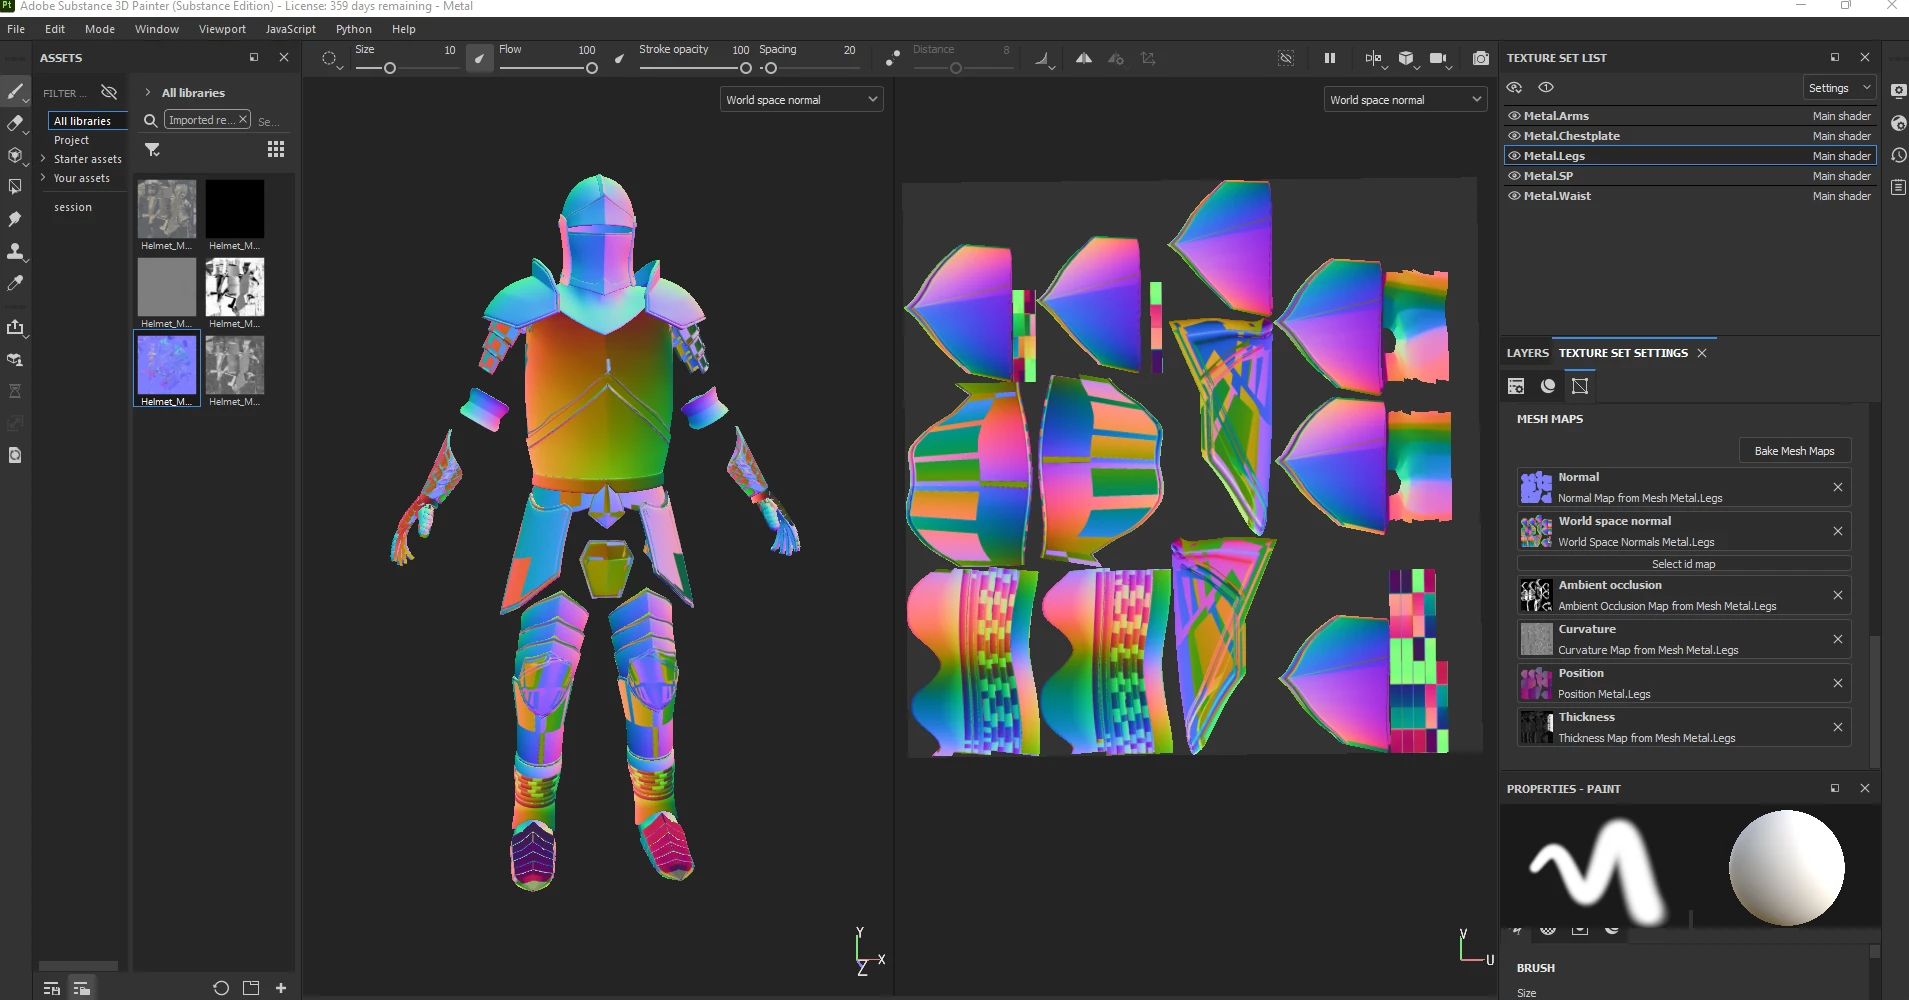
Task: Open the Mesh maps sub-tab icon
Action: (1580, 386)
